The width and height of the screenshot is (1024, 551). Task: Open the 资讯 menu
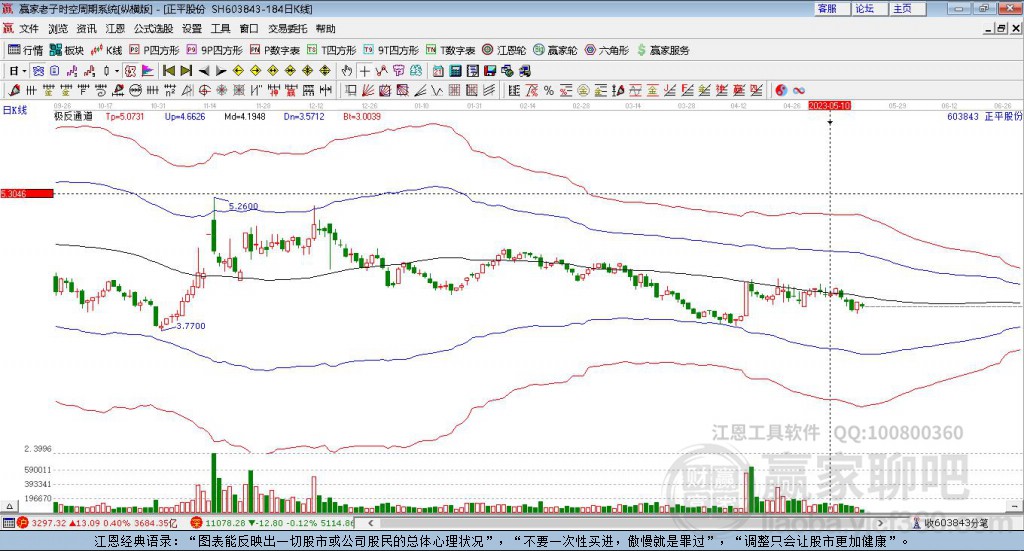[86, 29]
